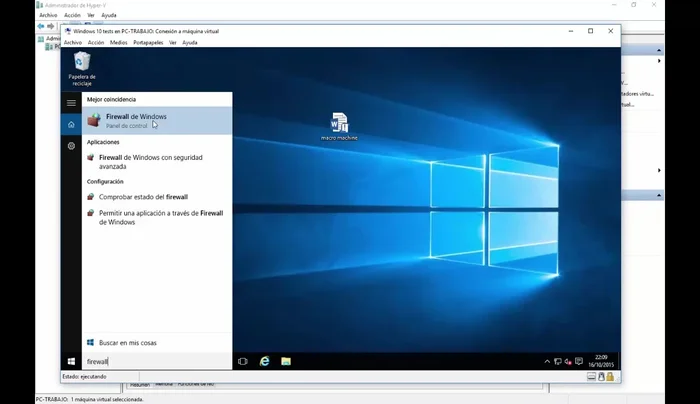Click Estado: ejecutando status text
The width and height of the screenshot is (700, 404).
(x=84, y=377)
